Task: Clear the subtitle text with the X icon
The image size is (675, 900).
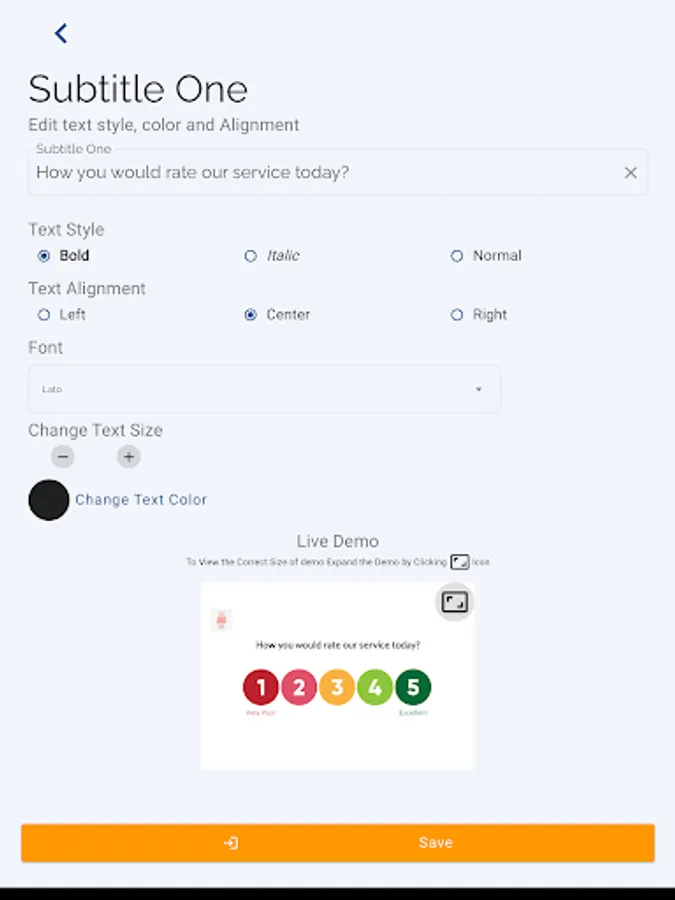Action: click(631, 172)
